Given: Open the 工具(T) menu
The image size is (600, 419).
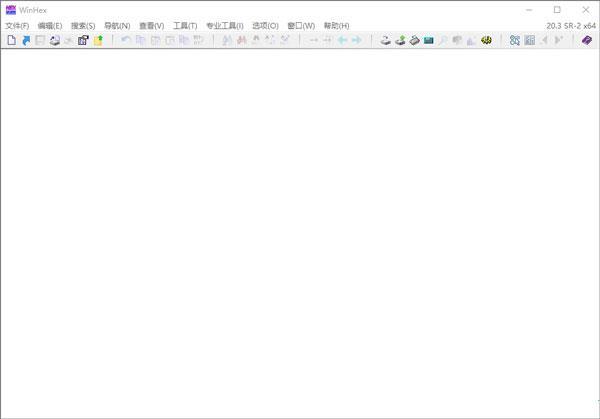Looking at the screenshot, I should [185, 25].
